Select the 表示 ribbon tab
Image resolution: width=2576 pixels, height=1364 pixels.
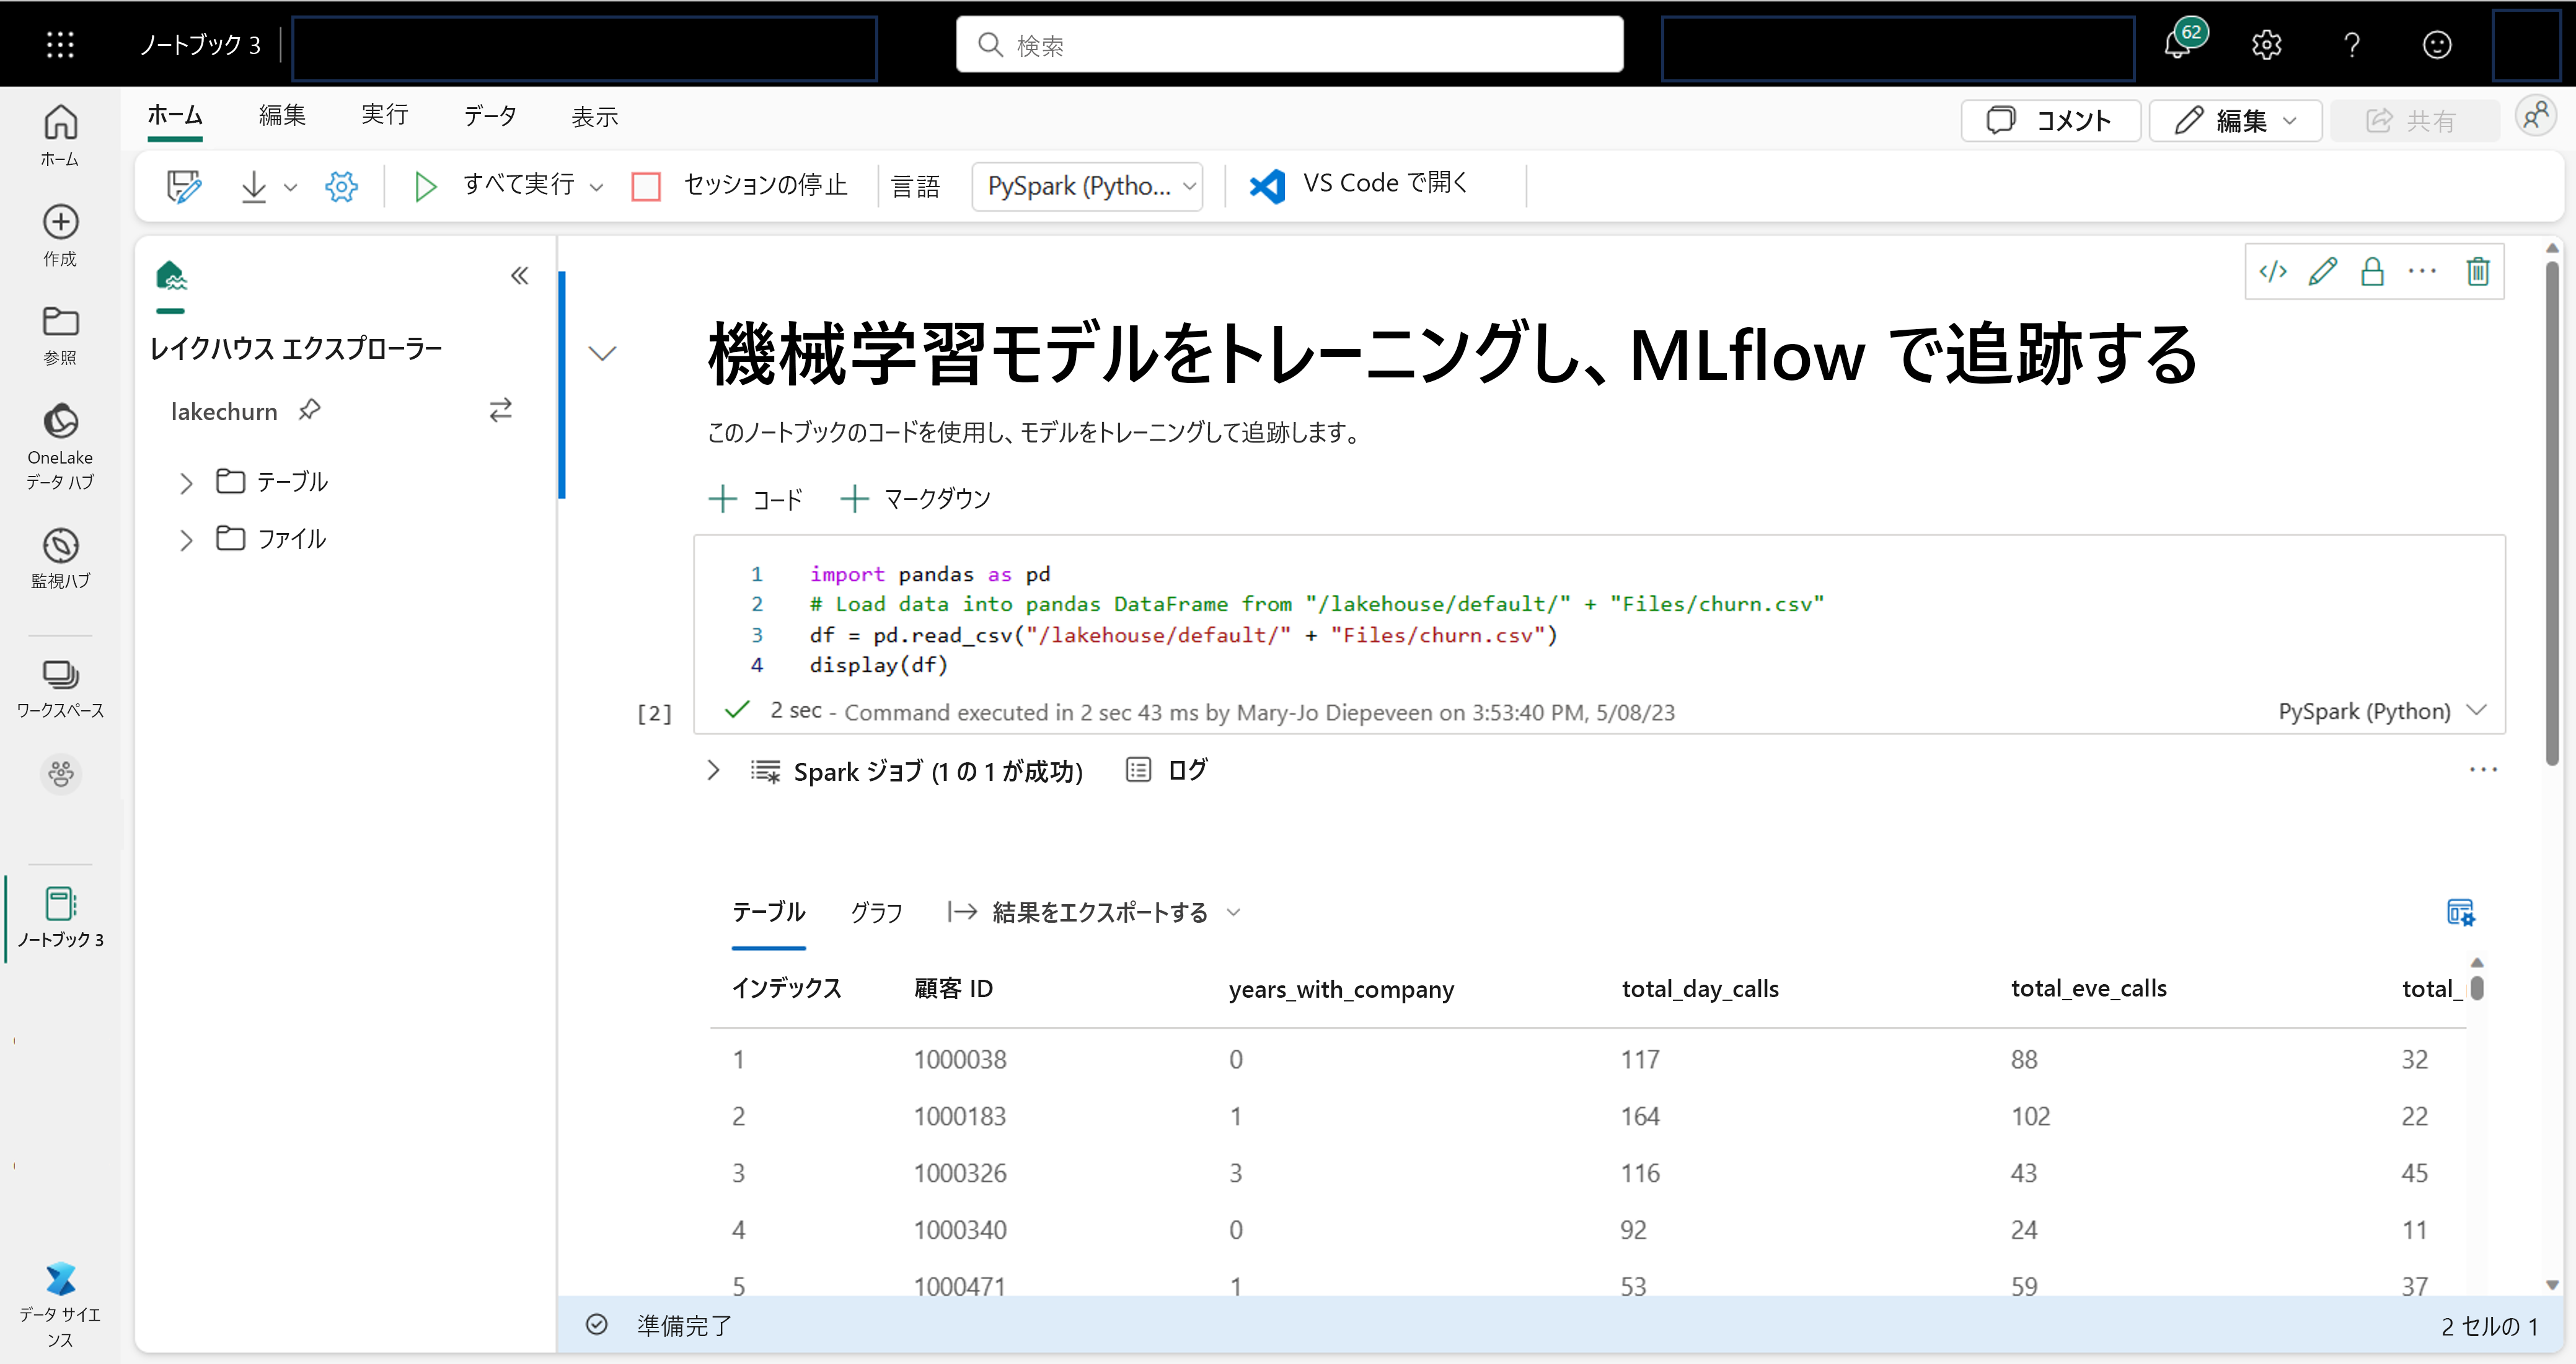coord(595,117)
